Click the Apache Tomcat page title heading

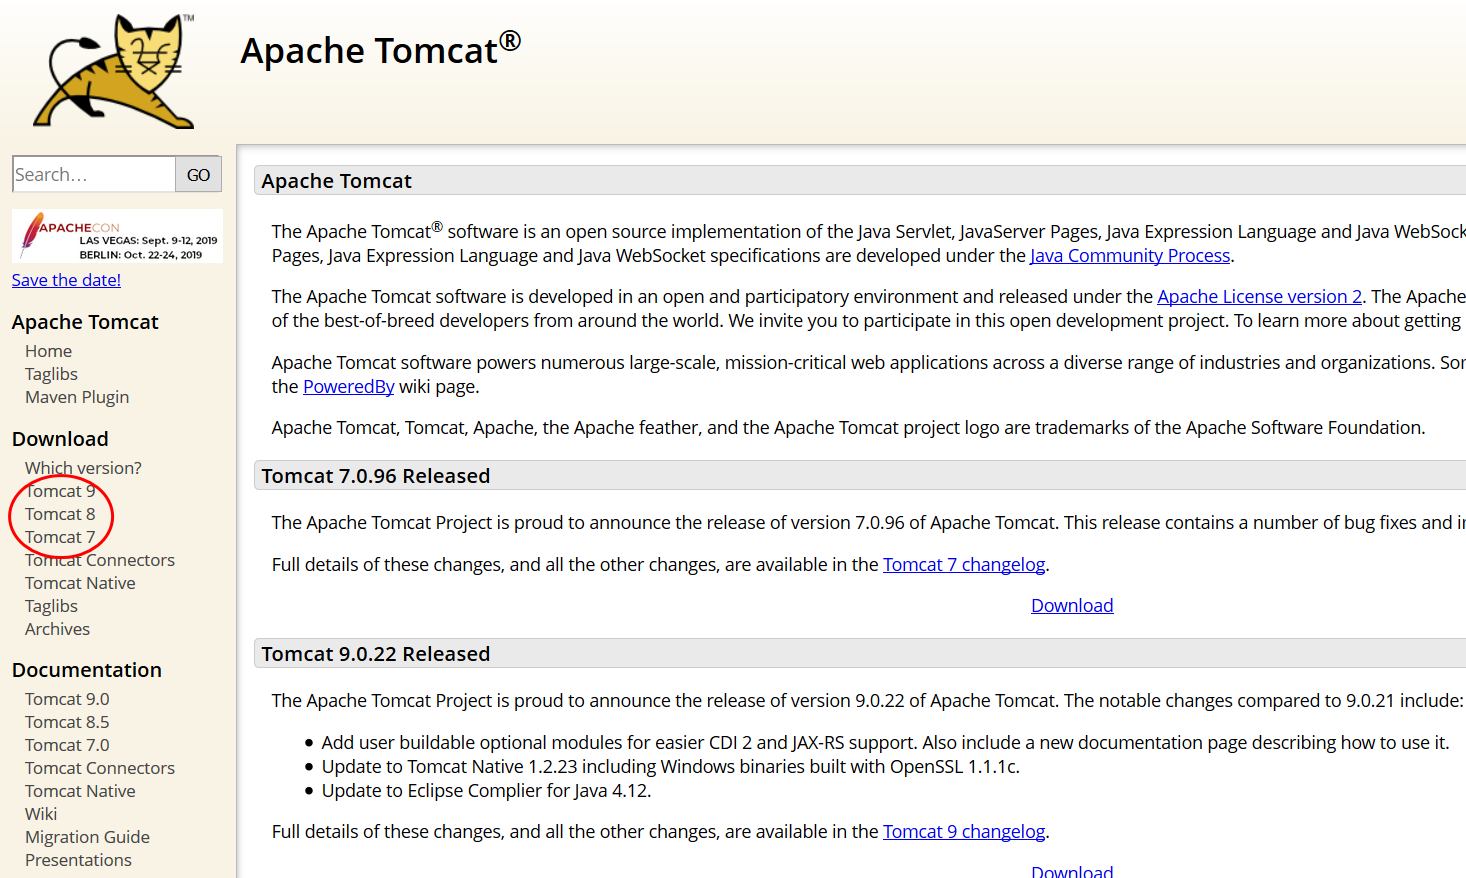[x=381, y=49]
